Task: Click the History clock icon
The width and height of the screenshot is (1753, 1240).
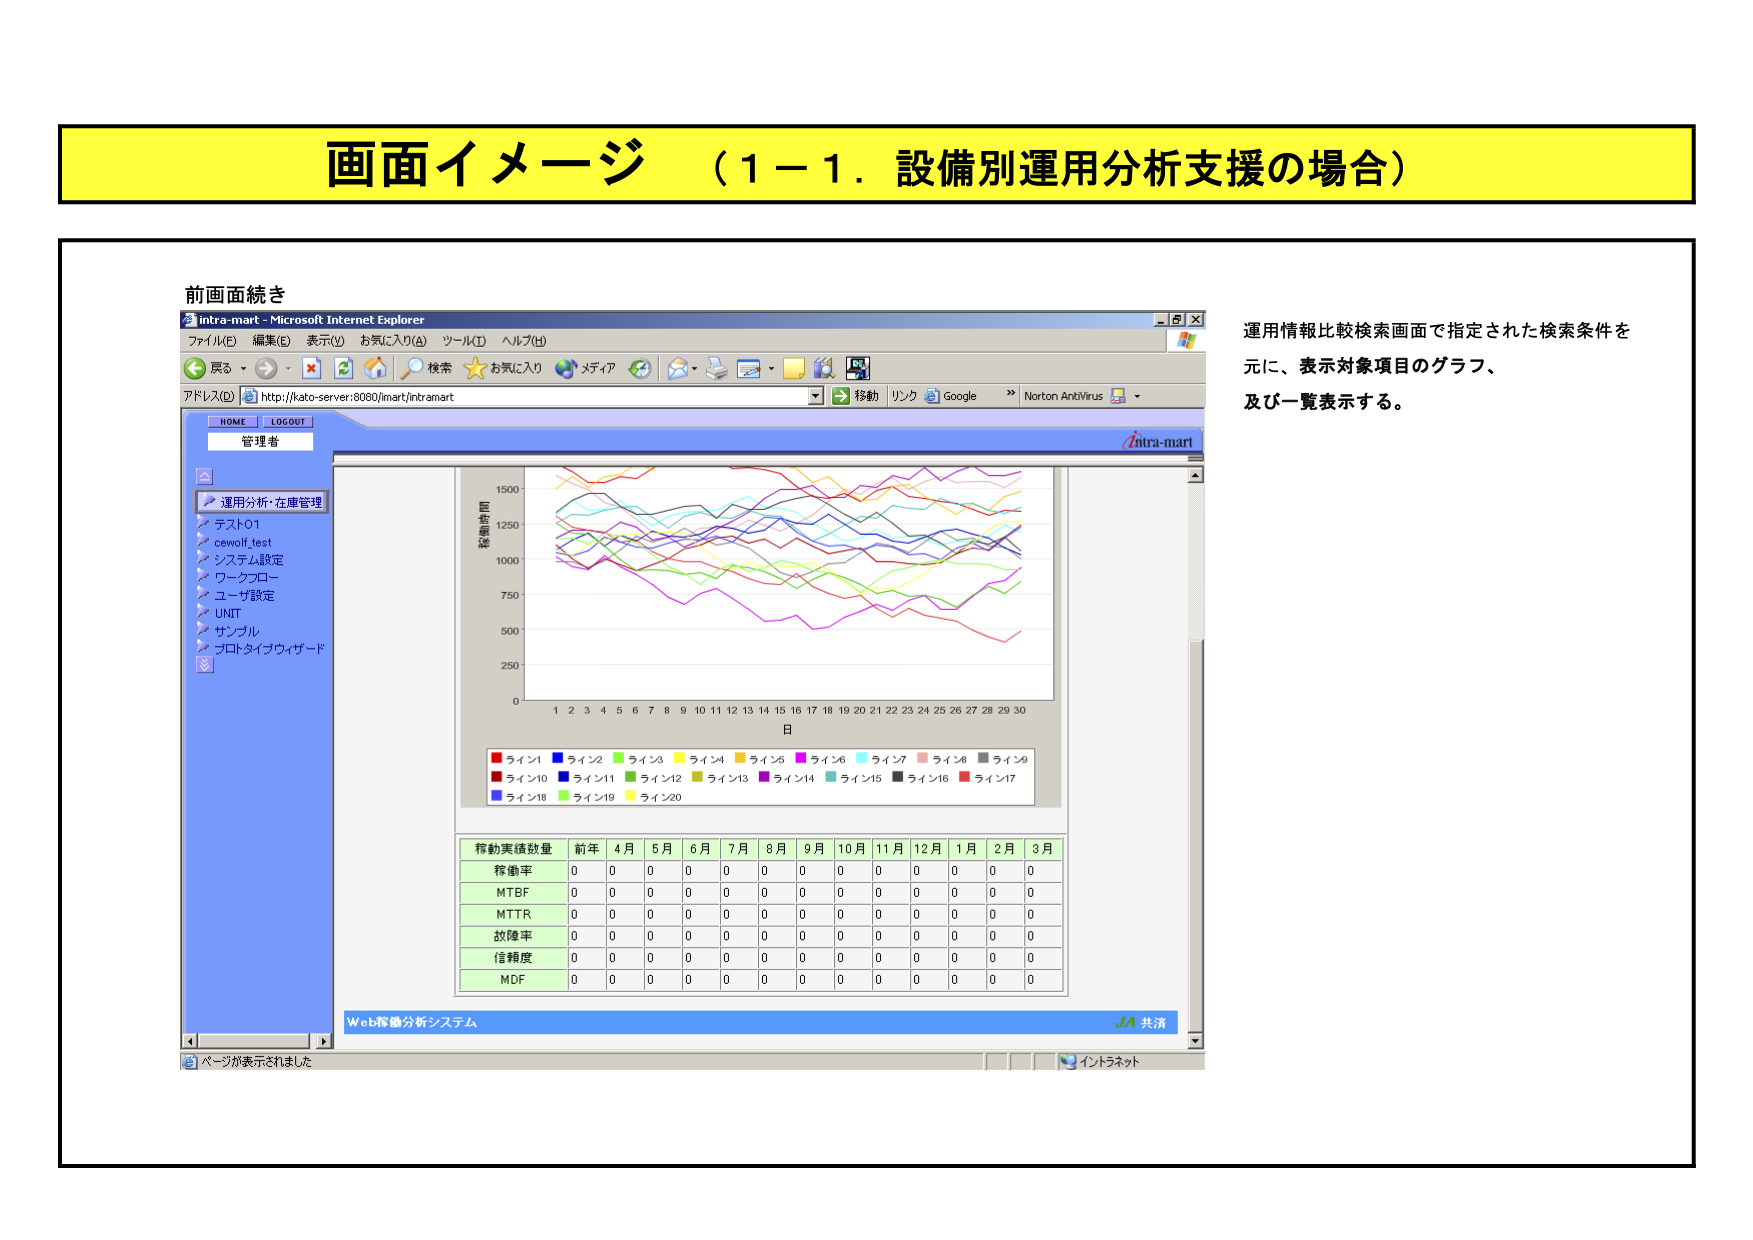Action: pos(640,368)
